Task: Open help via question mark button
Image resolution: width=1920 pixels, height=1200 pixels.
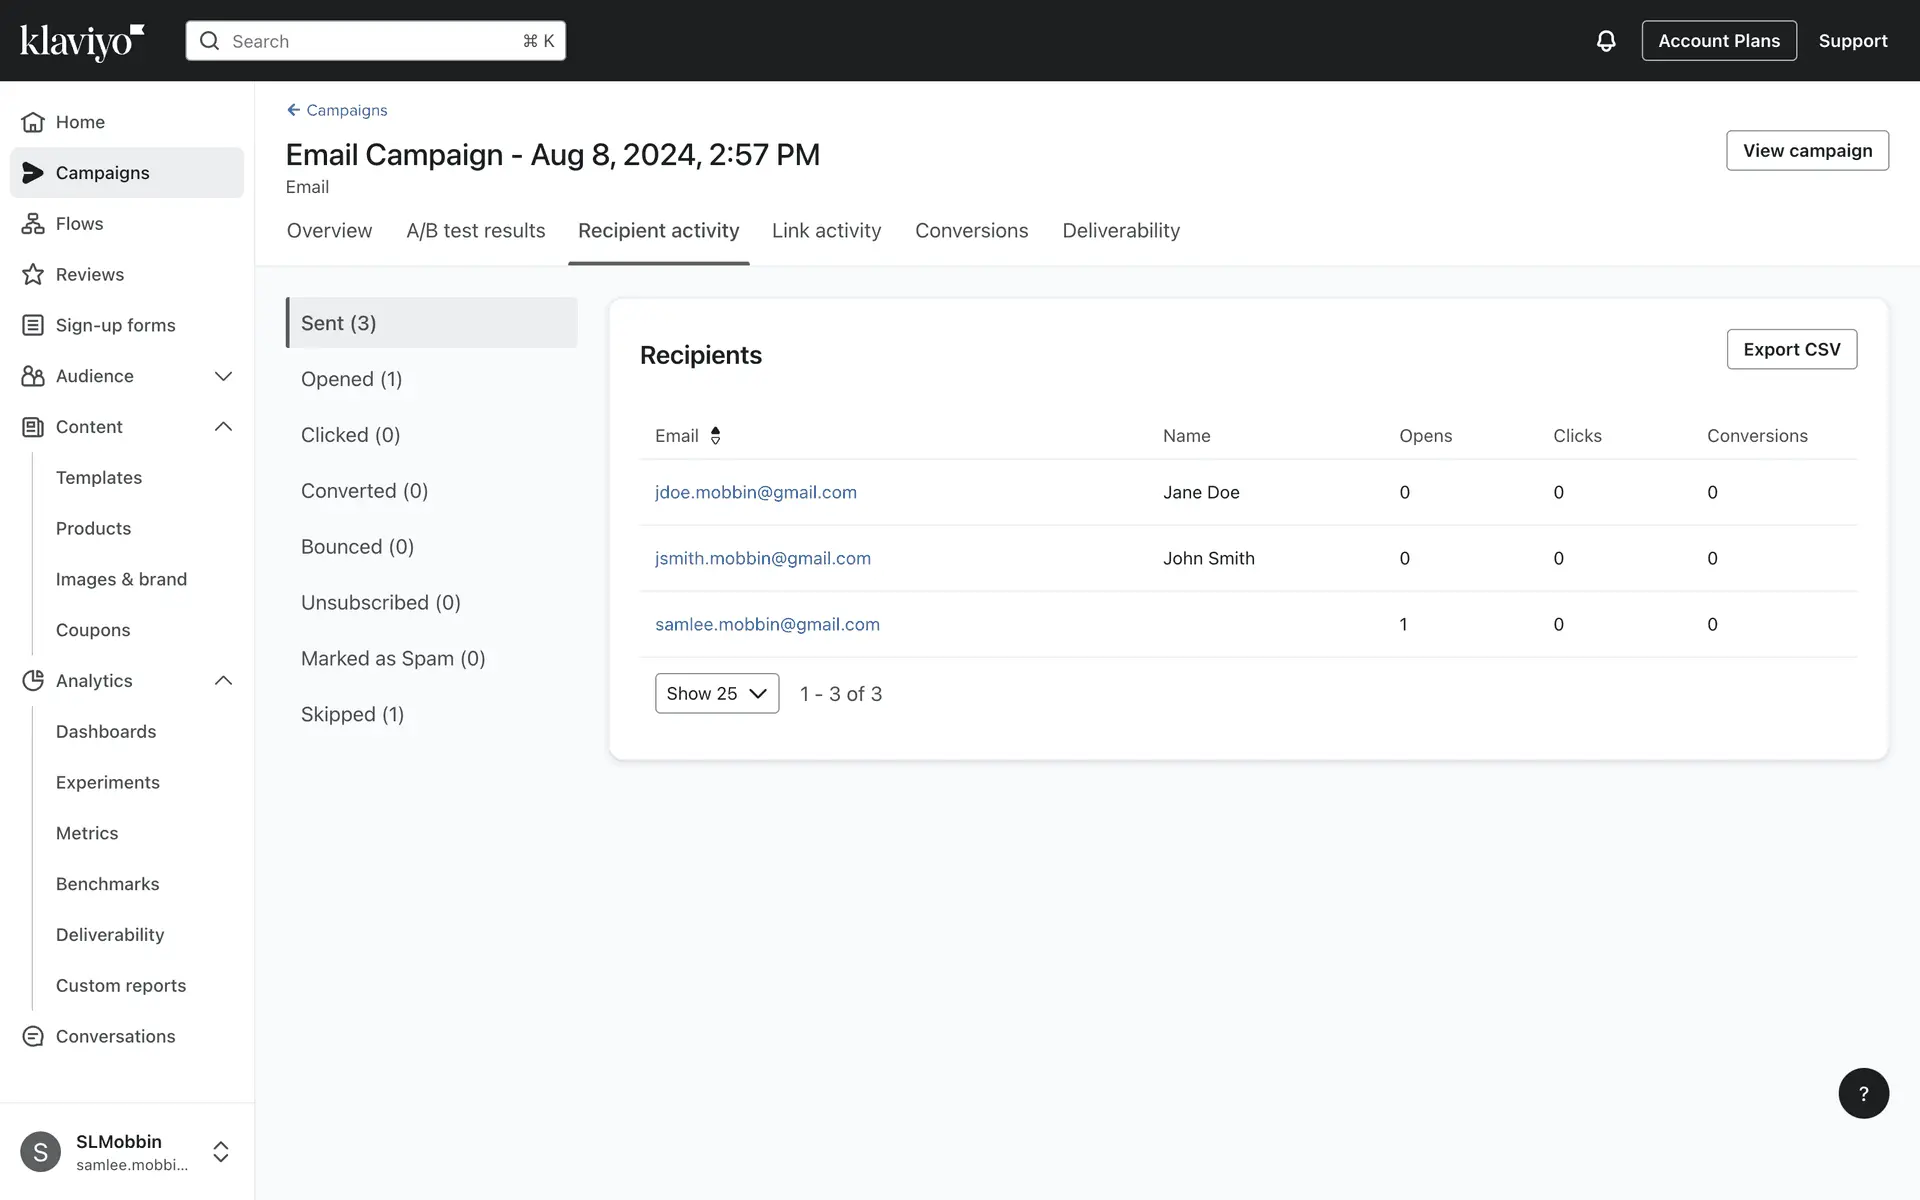Action: [x=1863, y=1093]
